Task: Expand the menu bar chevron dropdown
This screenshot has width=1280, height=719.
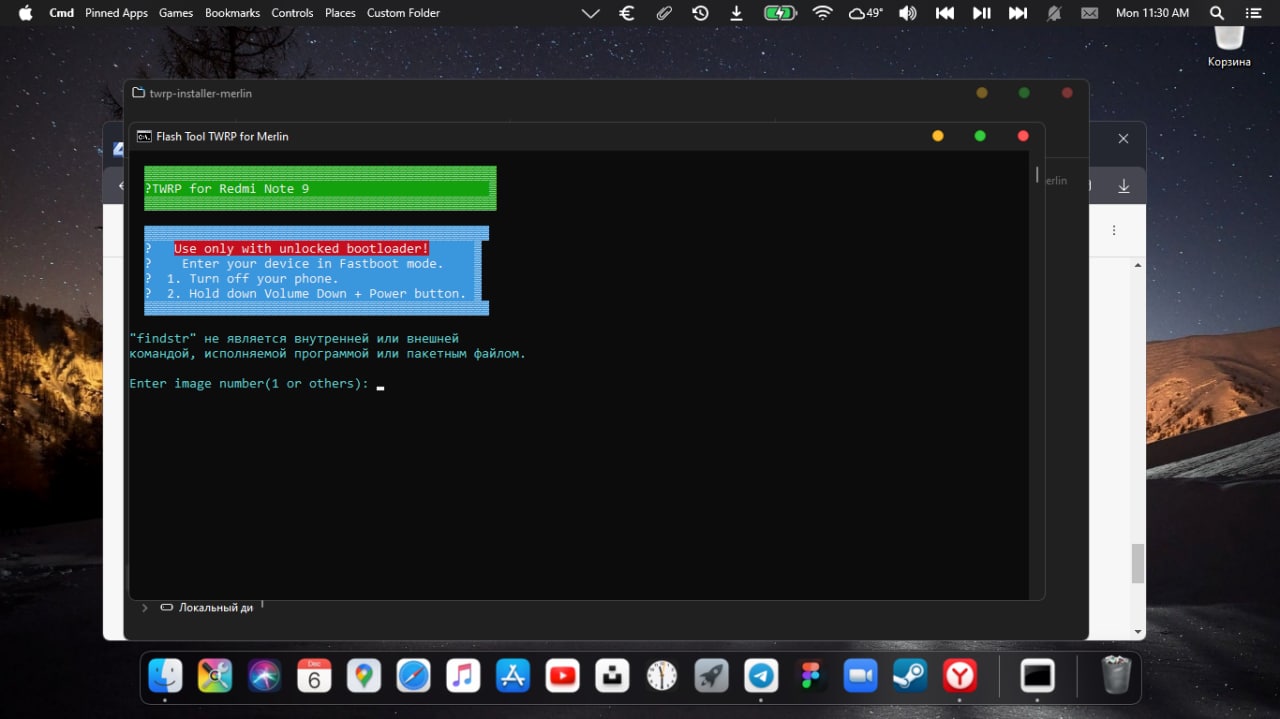Action: click(591, 13)
